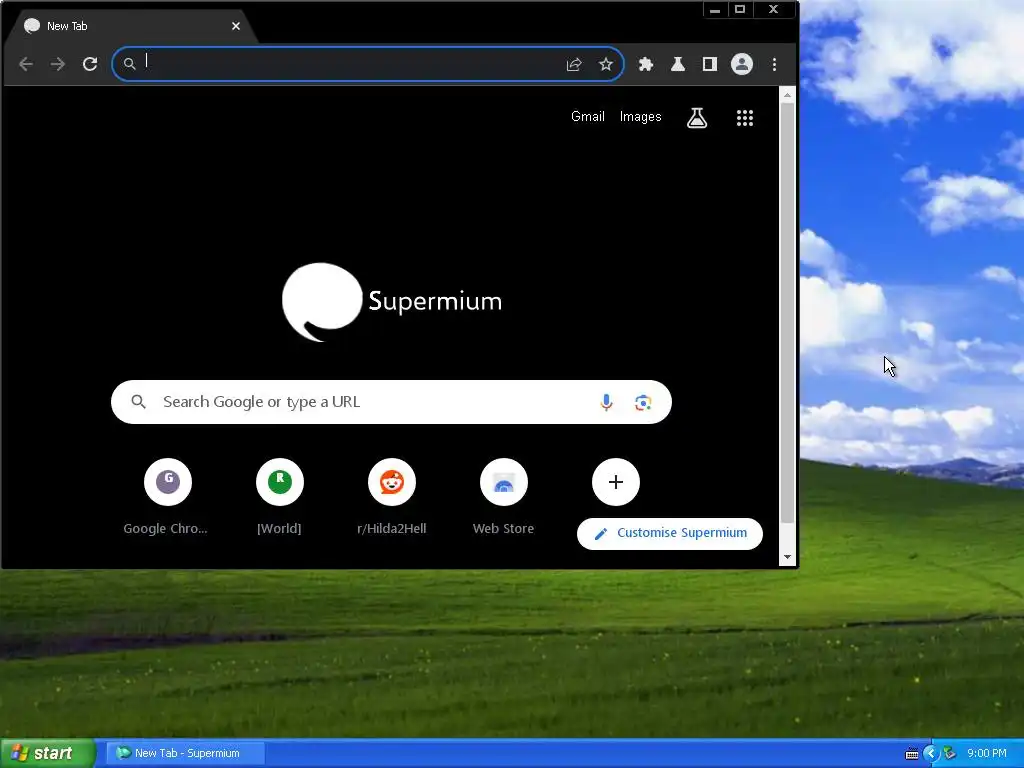Search by image with the Lens icon
Viewport: 1024px width, 768px height.
(643, 402)
